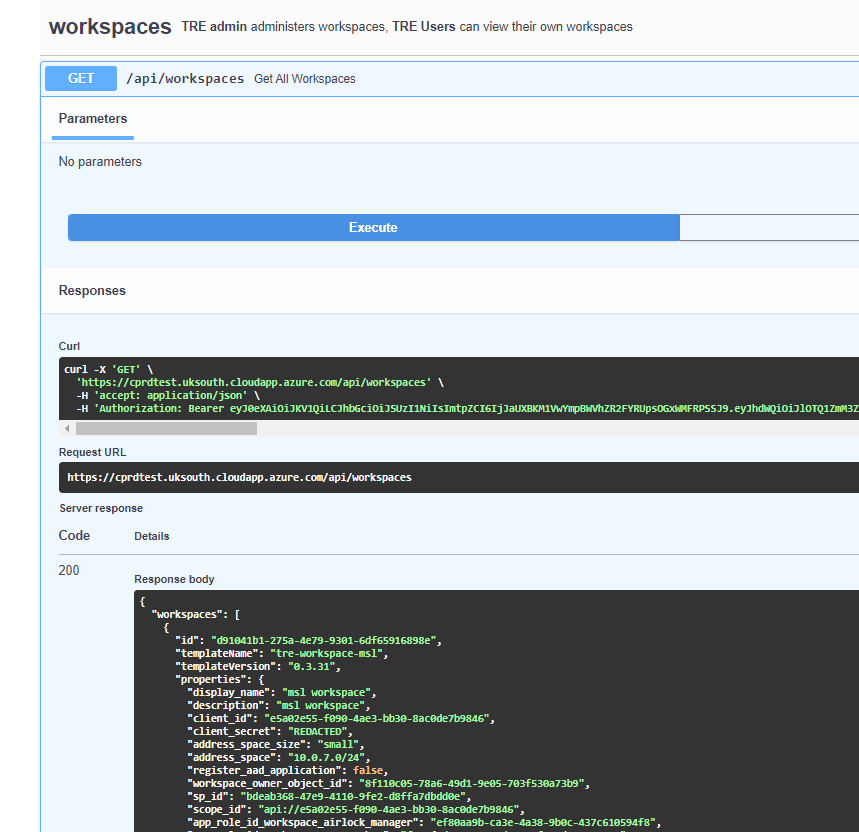Click the Execute button
The height and width of the screenshot is (832, 859).
click(x=372, y=227)
